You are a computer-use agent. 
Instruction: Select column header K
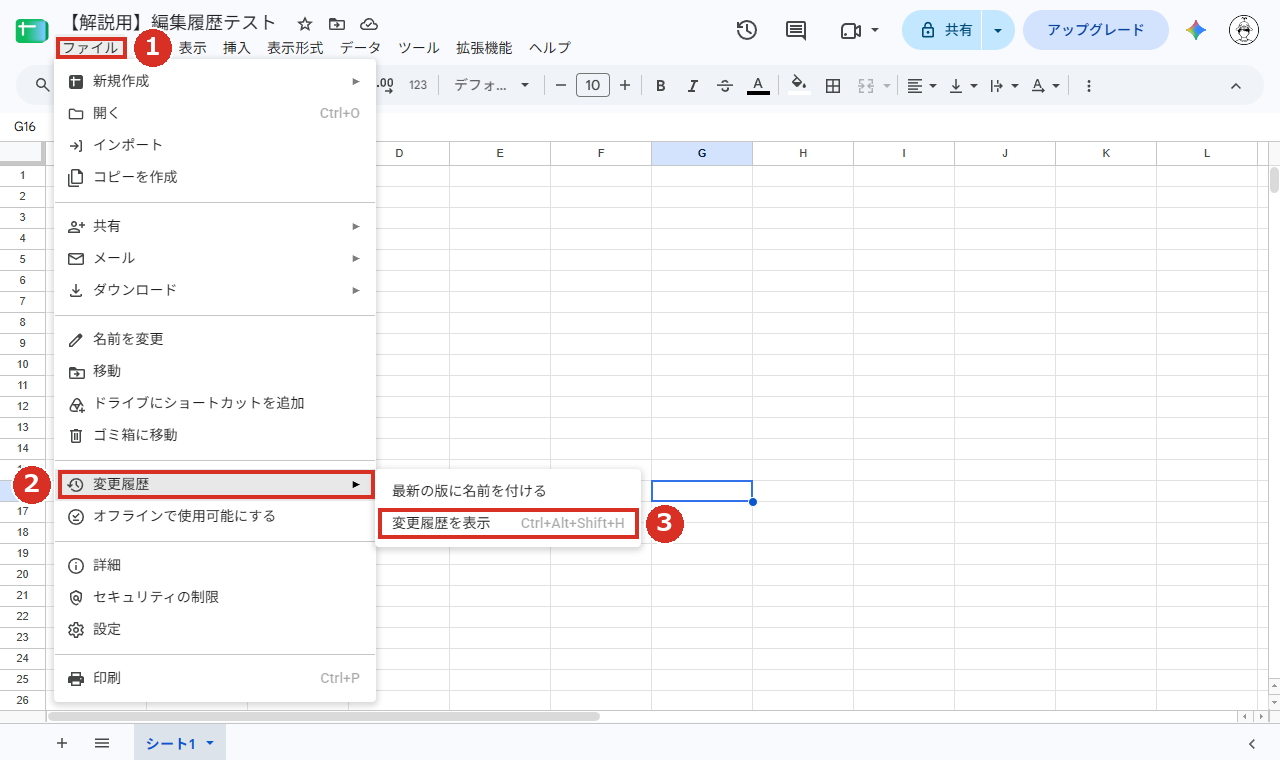coord(1106,153)
